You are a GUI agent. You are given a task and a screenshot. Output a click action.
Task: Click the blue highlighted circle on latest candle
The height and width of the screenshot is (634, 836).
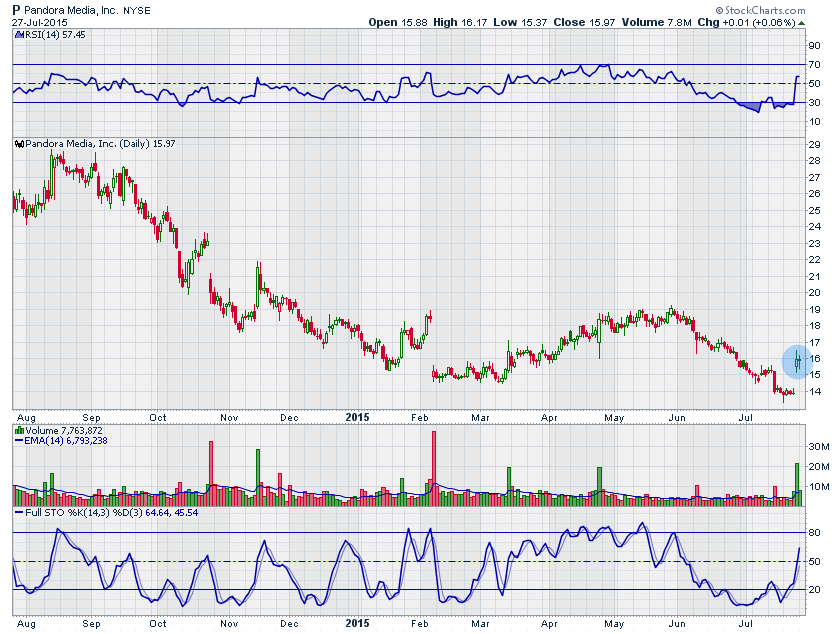pyautogui.click(x=798, y=359)
